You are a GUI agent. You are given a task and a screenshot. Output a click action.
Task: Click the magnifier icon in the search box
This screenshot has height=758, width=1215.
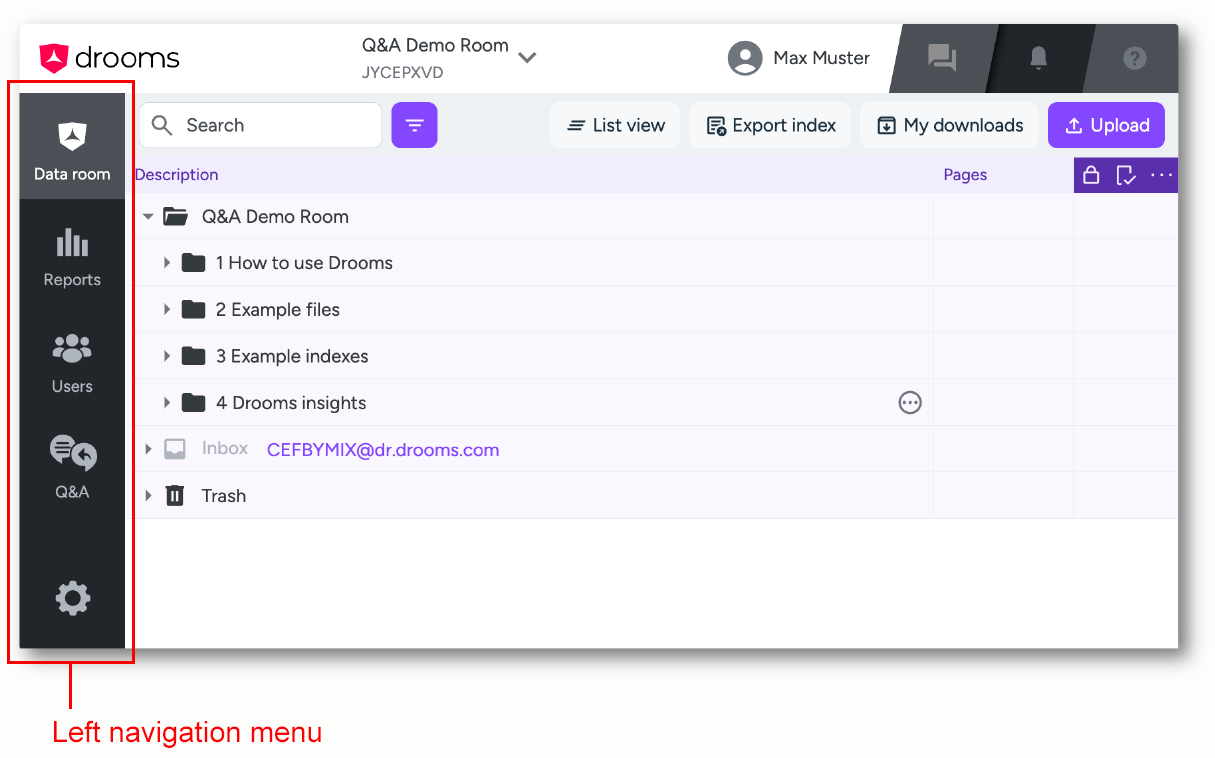(162, 125)
